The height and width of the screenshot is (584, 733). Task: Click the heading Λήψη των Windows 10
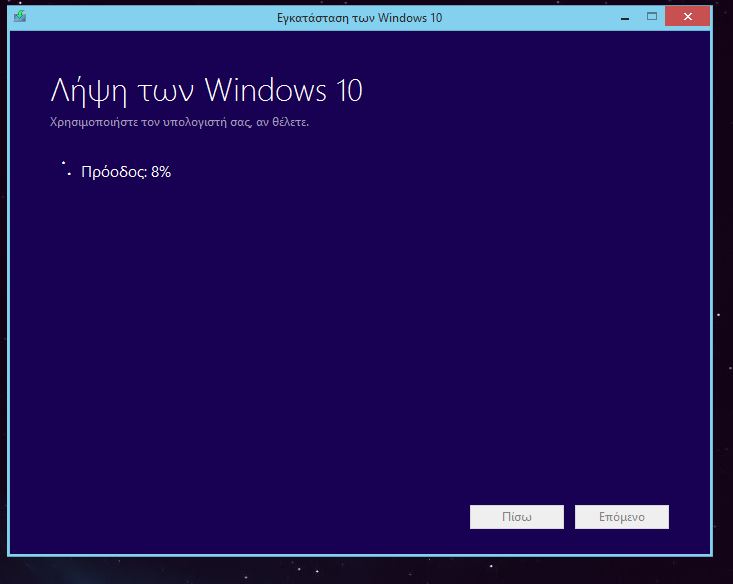206,90
